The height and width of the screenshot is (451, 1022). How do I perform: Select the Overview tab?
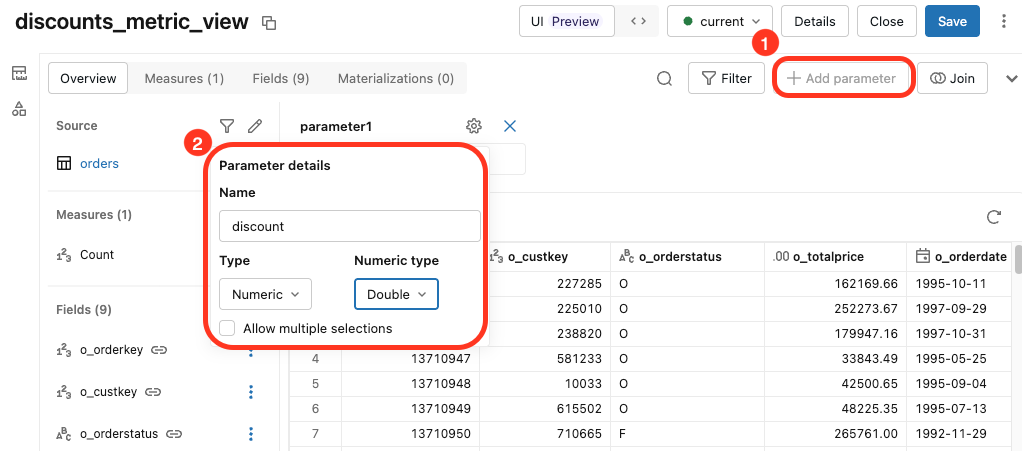click(88, 78)
